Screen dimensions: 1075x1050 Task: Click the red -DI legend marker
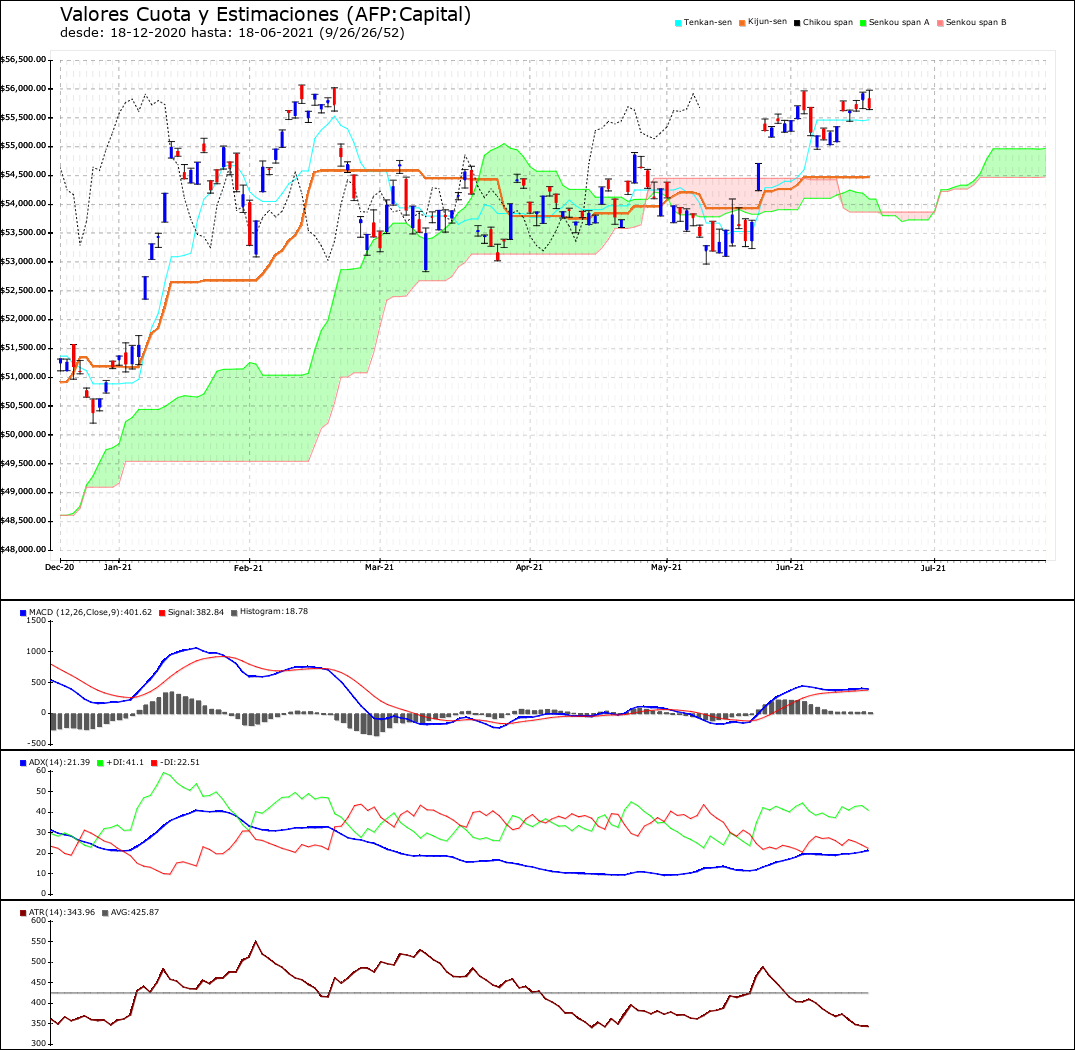point(154,763)
